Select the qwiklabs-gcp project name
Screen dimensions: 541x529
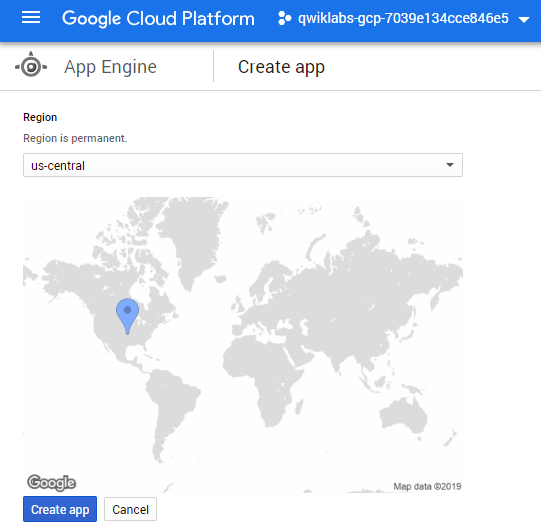[403, 19]
